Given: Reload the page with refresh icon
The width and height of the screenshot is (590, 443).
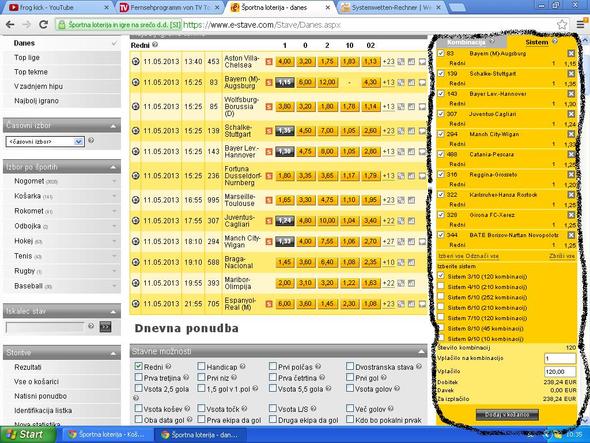Looking at the screenshot, I should [44, 25].
